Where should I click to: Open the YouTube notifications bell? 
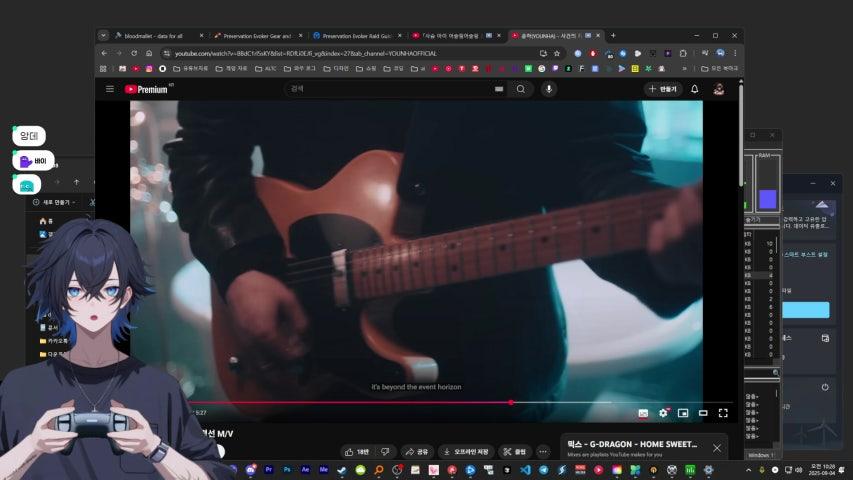[x=695, y=89]
